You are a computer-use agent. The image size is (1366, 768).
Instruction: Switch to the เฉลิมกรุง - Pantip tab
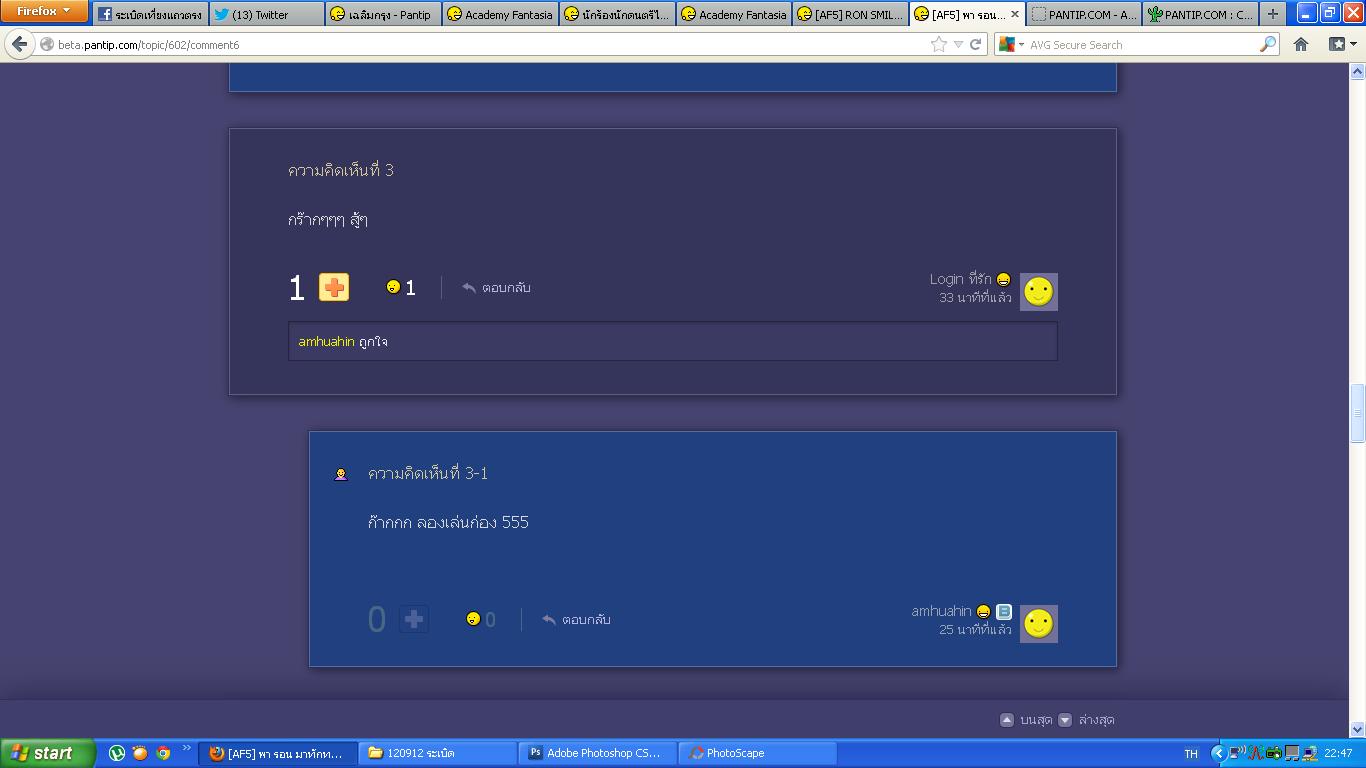[382, 14]
